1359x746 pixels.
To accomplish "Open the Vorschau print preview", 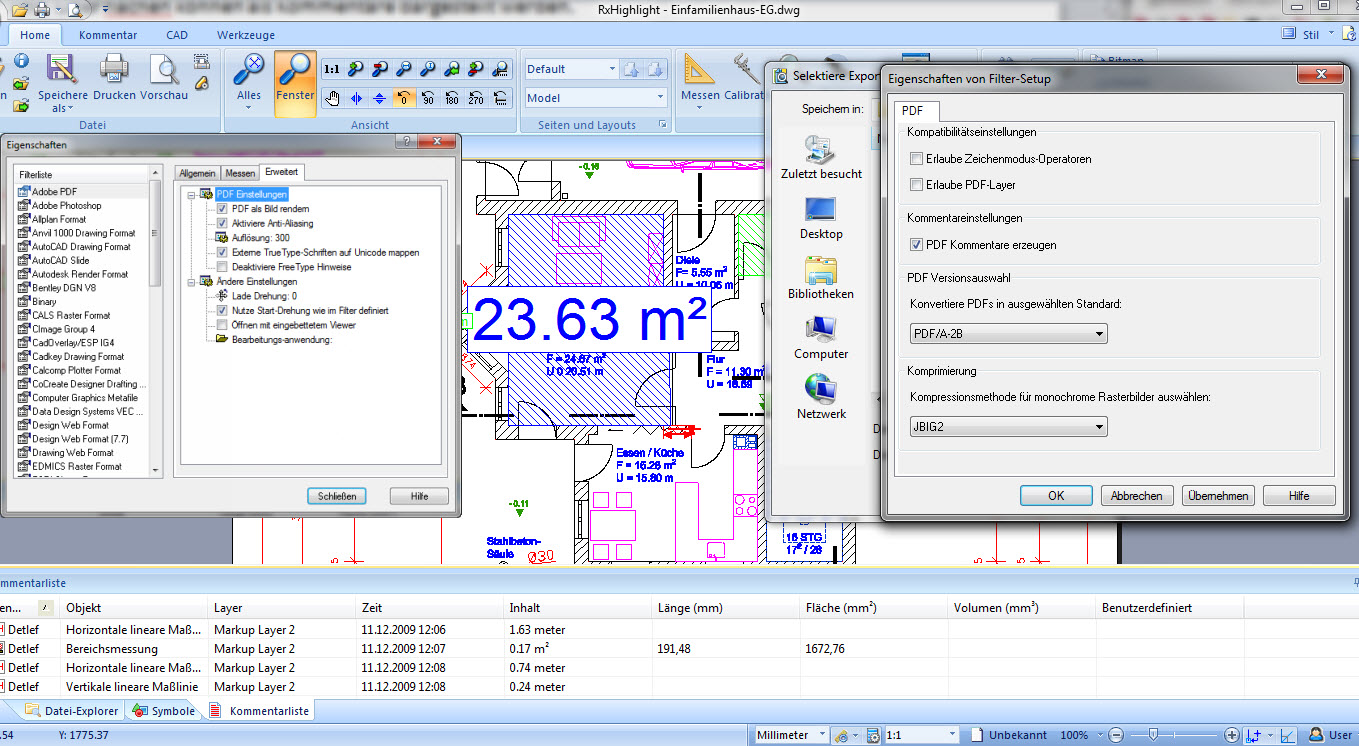I will [x=164, y=72].
